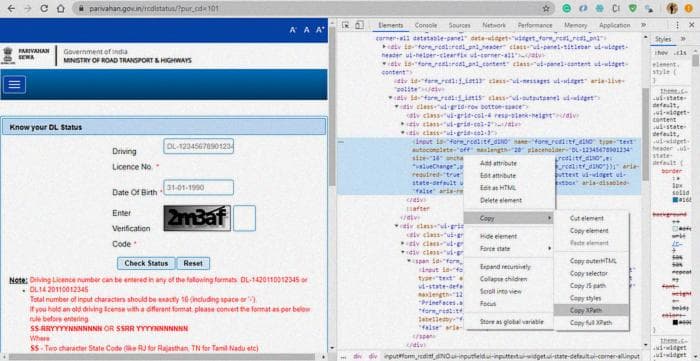The image size is (700, 361).
Task: Select Copy XPath in submenu
Action: (x=592, y=310)
